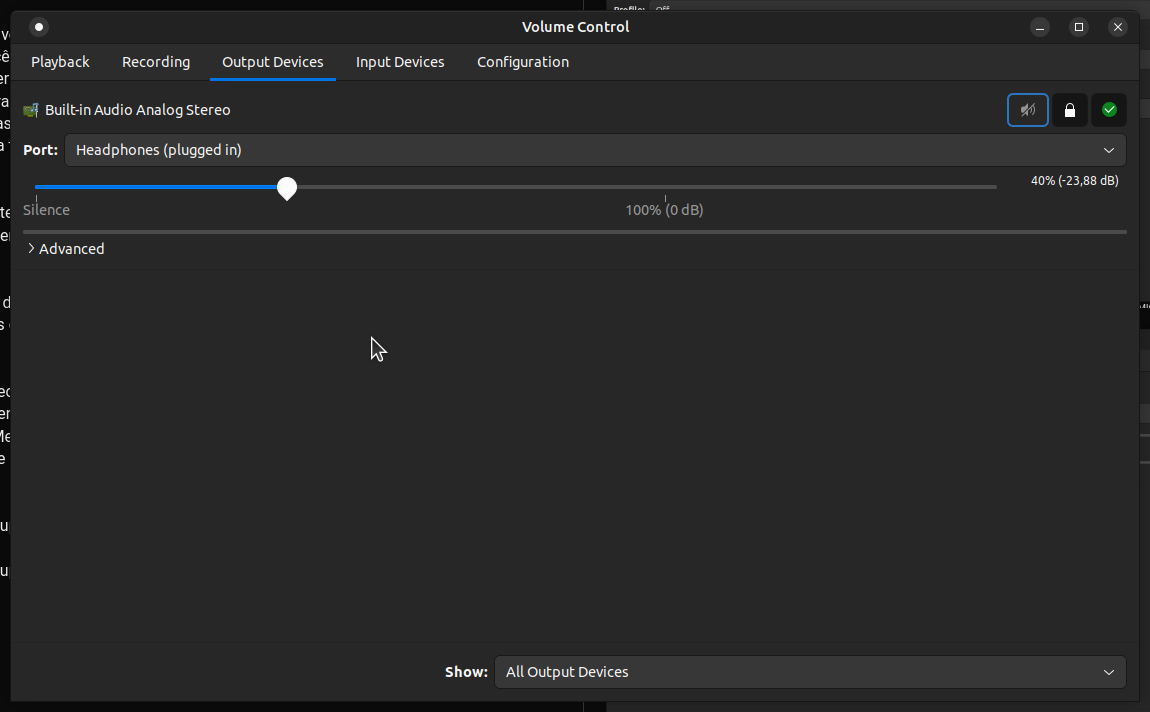Click the 100% (0 dB) slider mark

[664, 210]
